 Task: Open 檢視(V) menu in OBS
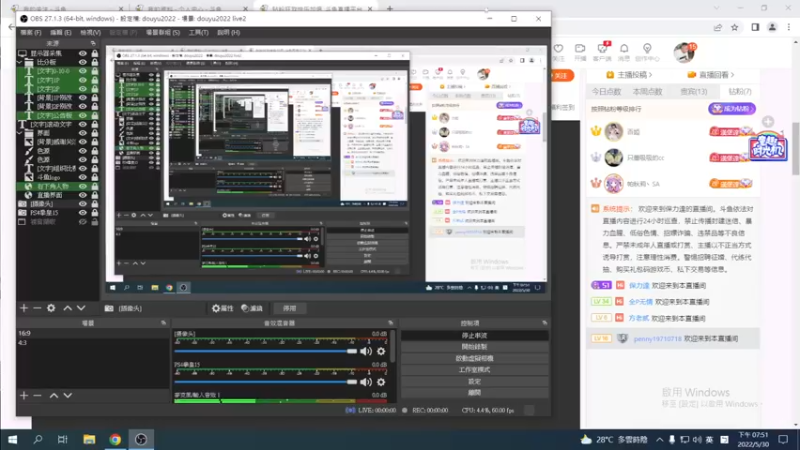90,32
